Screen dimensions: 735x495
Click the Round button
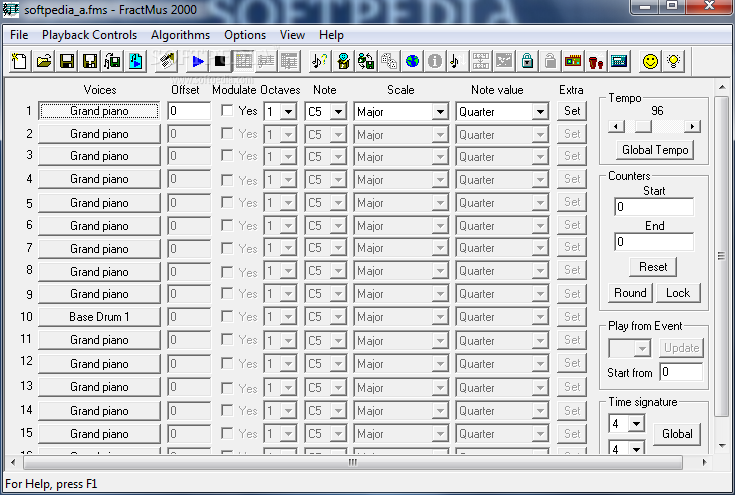[630, 293]
